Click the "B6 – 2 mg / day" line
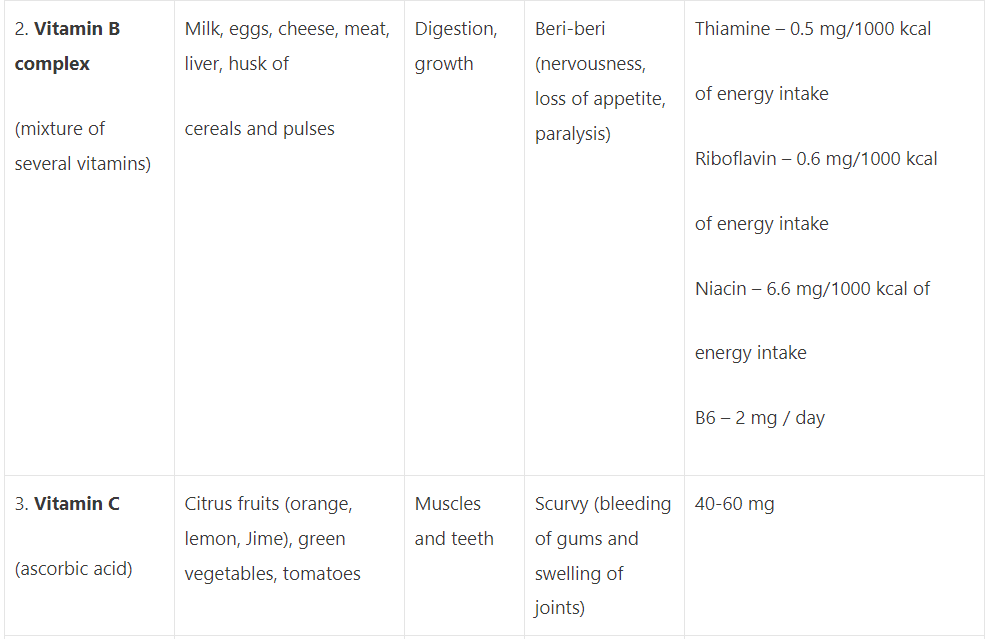 click(x=759, y=418)
